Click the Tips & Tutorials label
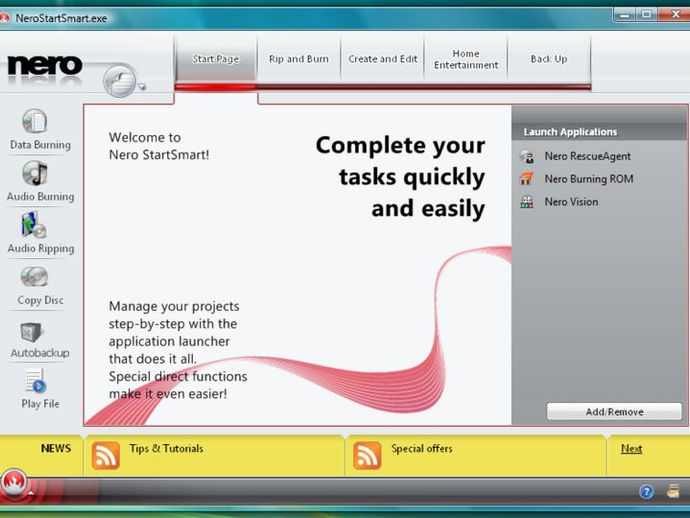This screenshot has width=690, height=518. point(166,448)
